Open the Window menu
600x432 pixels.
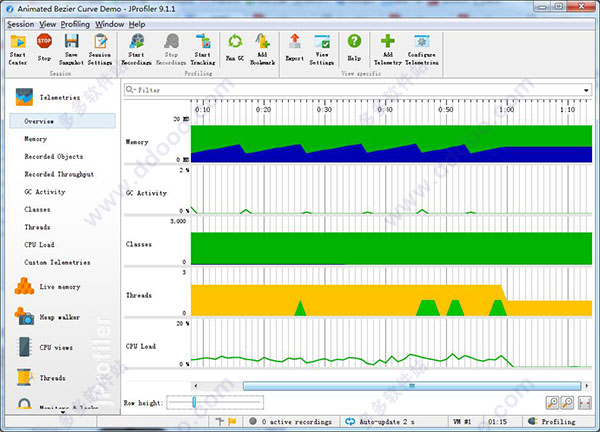coord(109,24)
